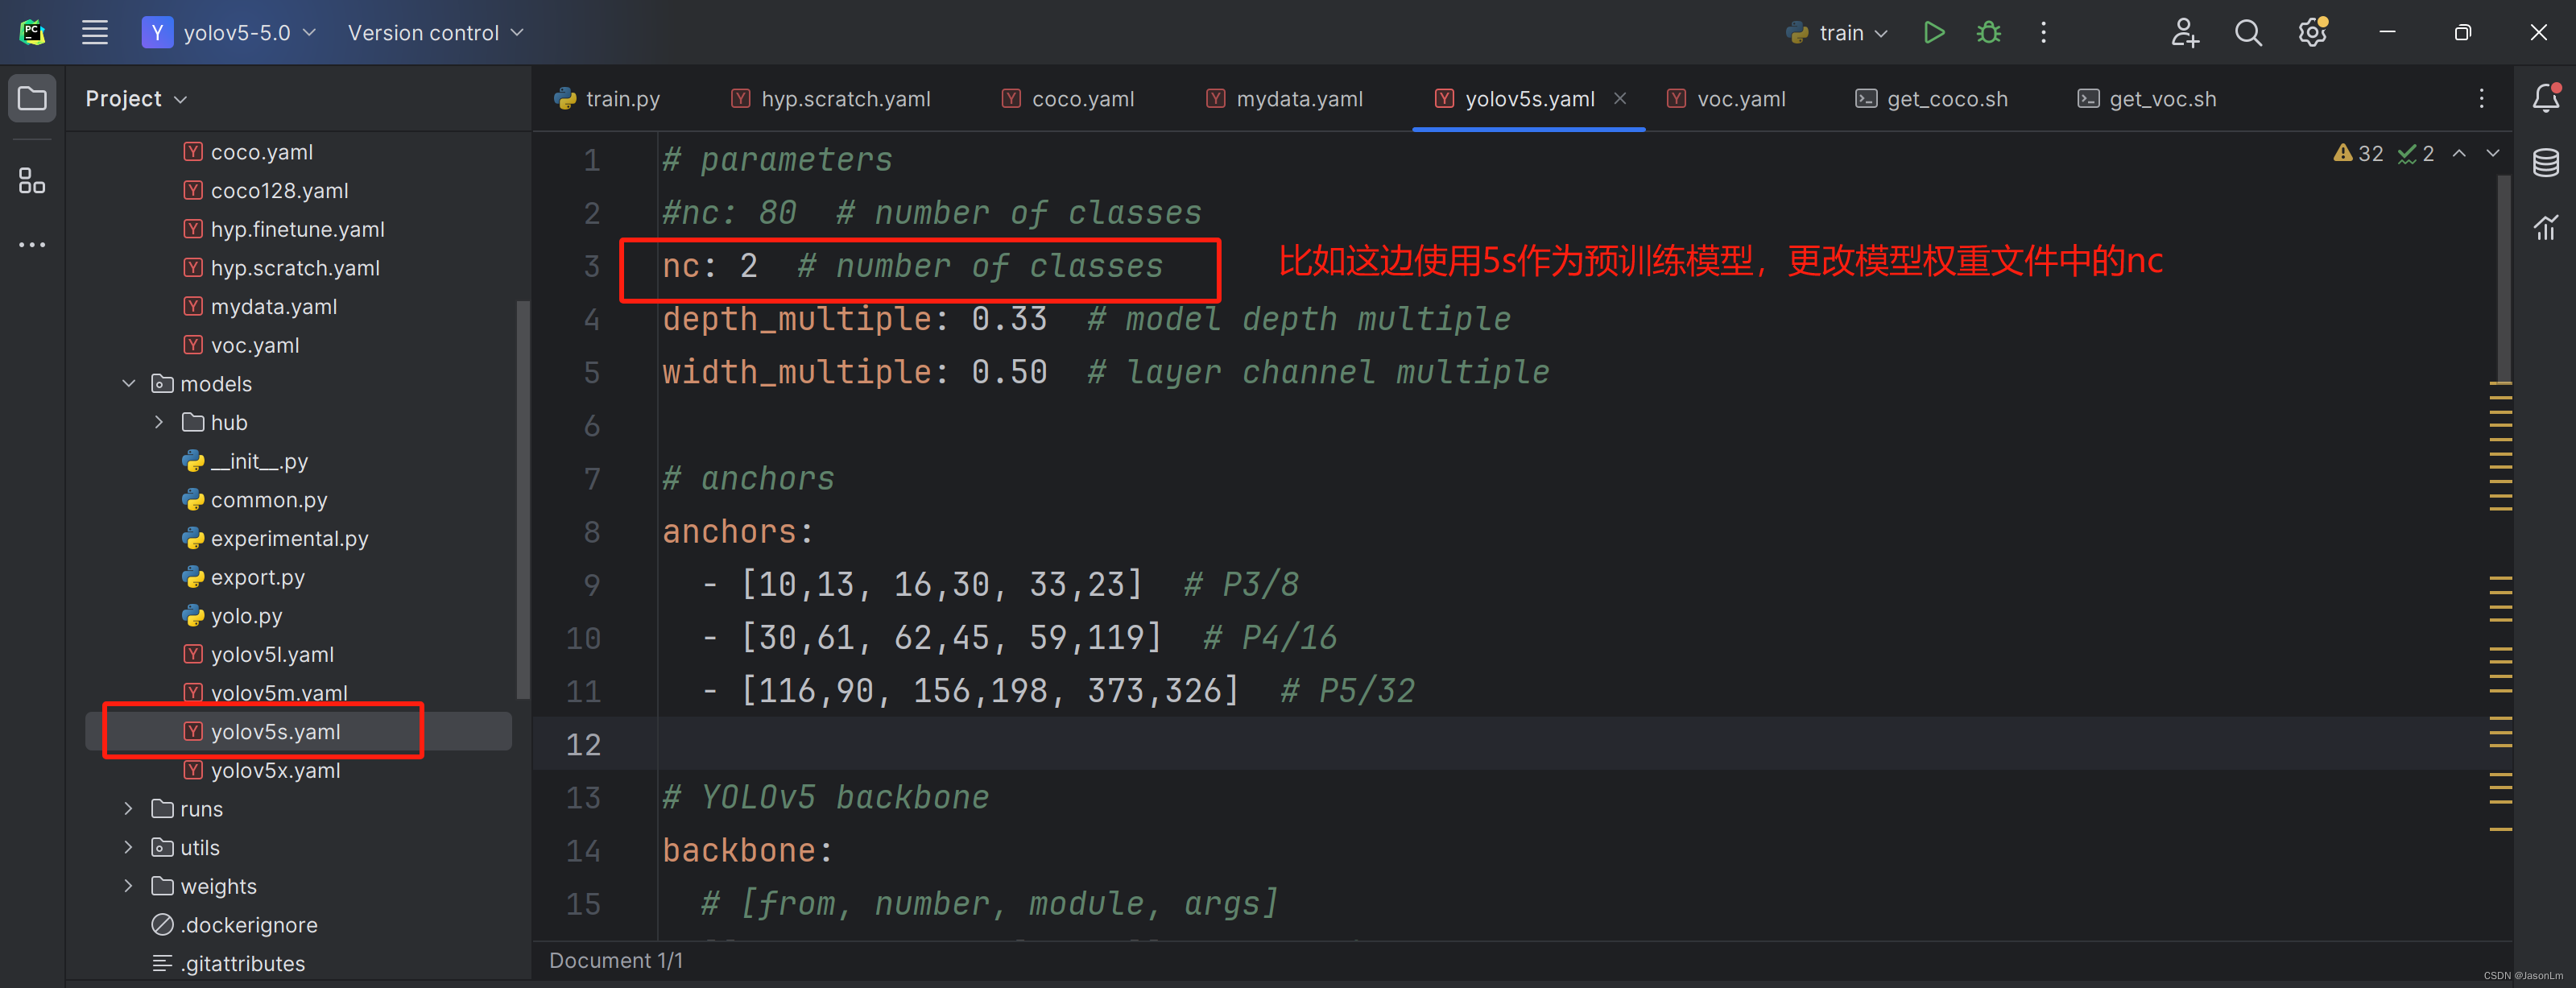The height and width of the screenshot is (988, 2576).
Task: Place cursor on depth_multiple line
Action: pyautogui.click(x=1086, y=319)
